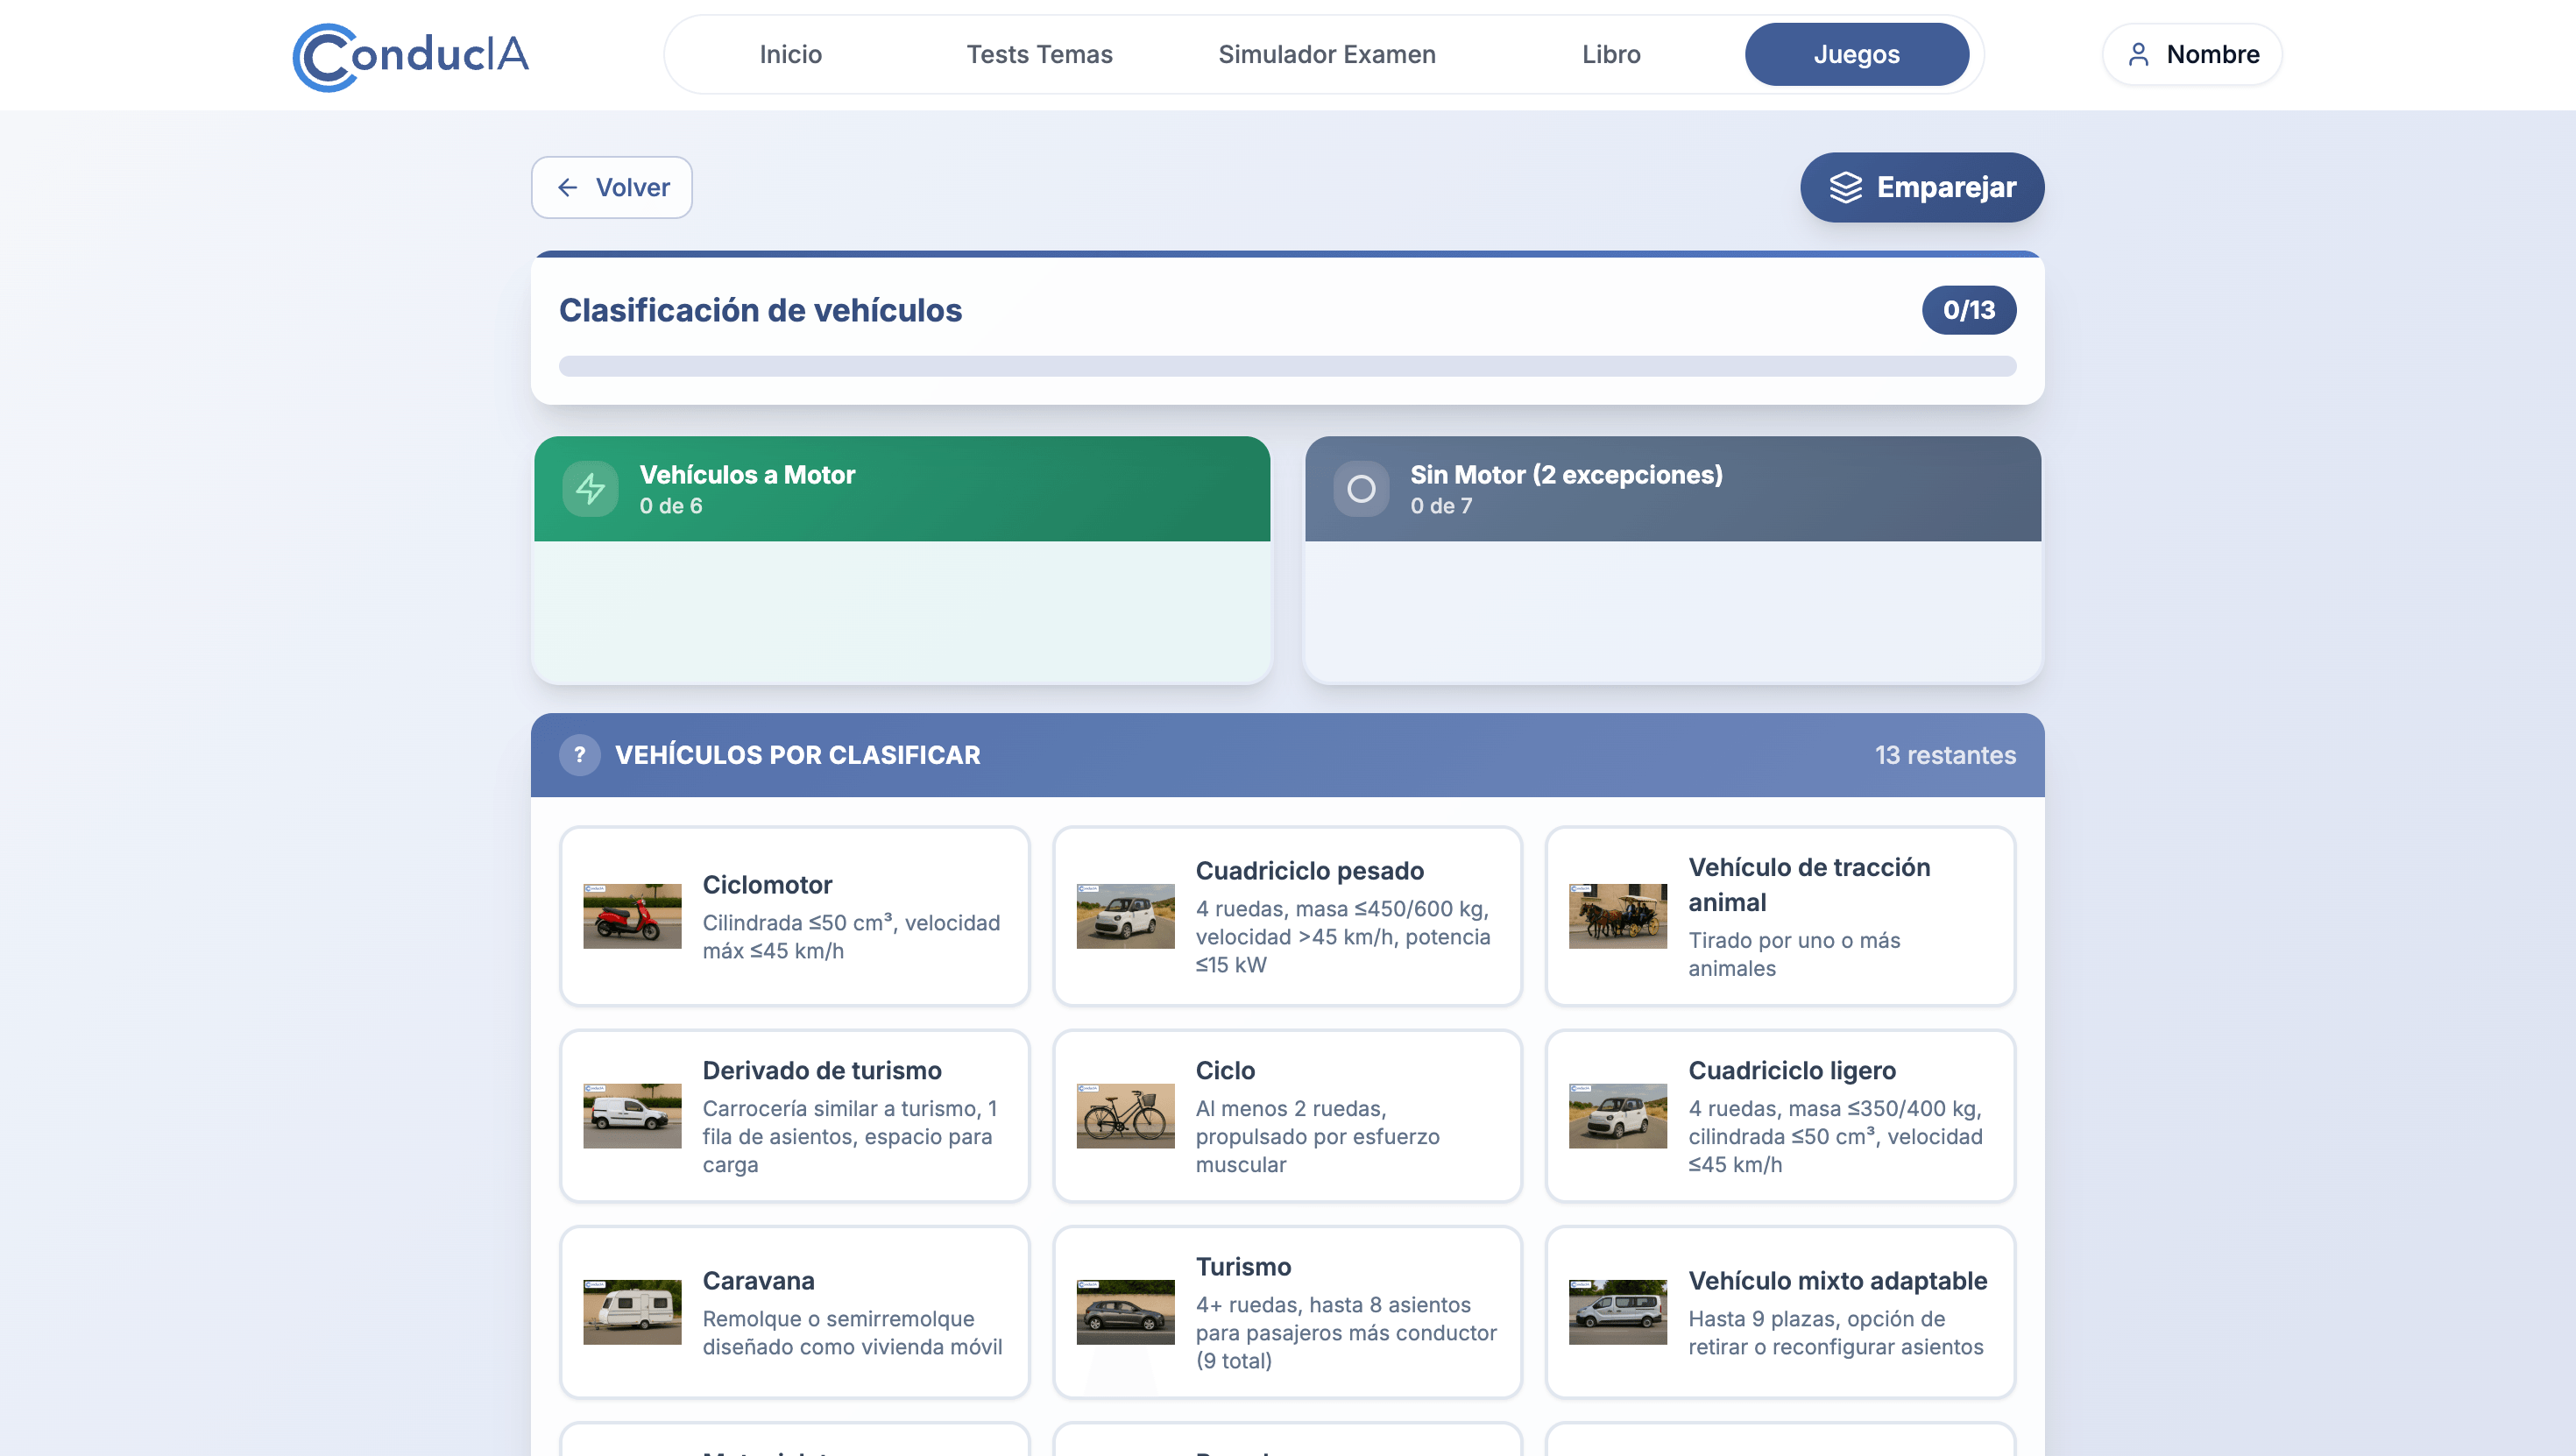Click the Ciclomotor scooter image
Screen dimensions: 2576x1456
click(632, 916)
